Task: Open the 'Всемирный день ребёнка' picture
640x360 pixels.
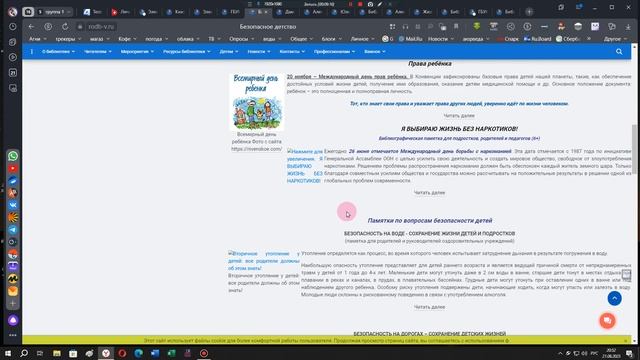Action: coord(257,102)
